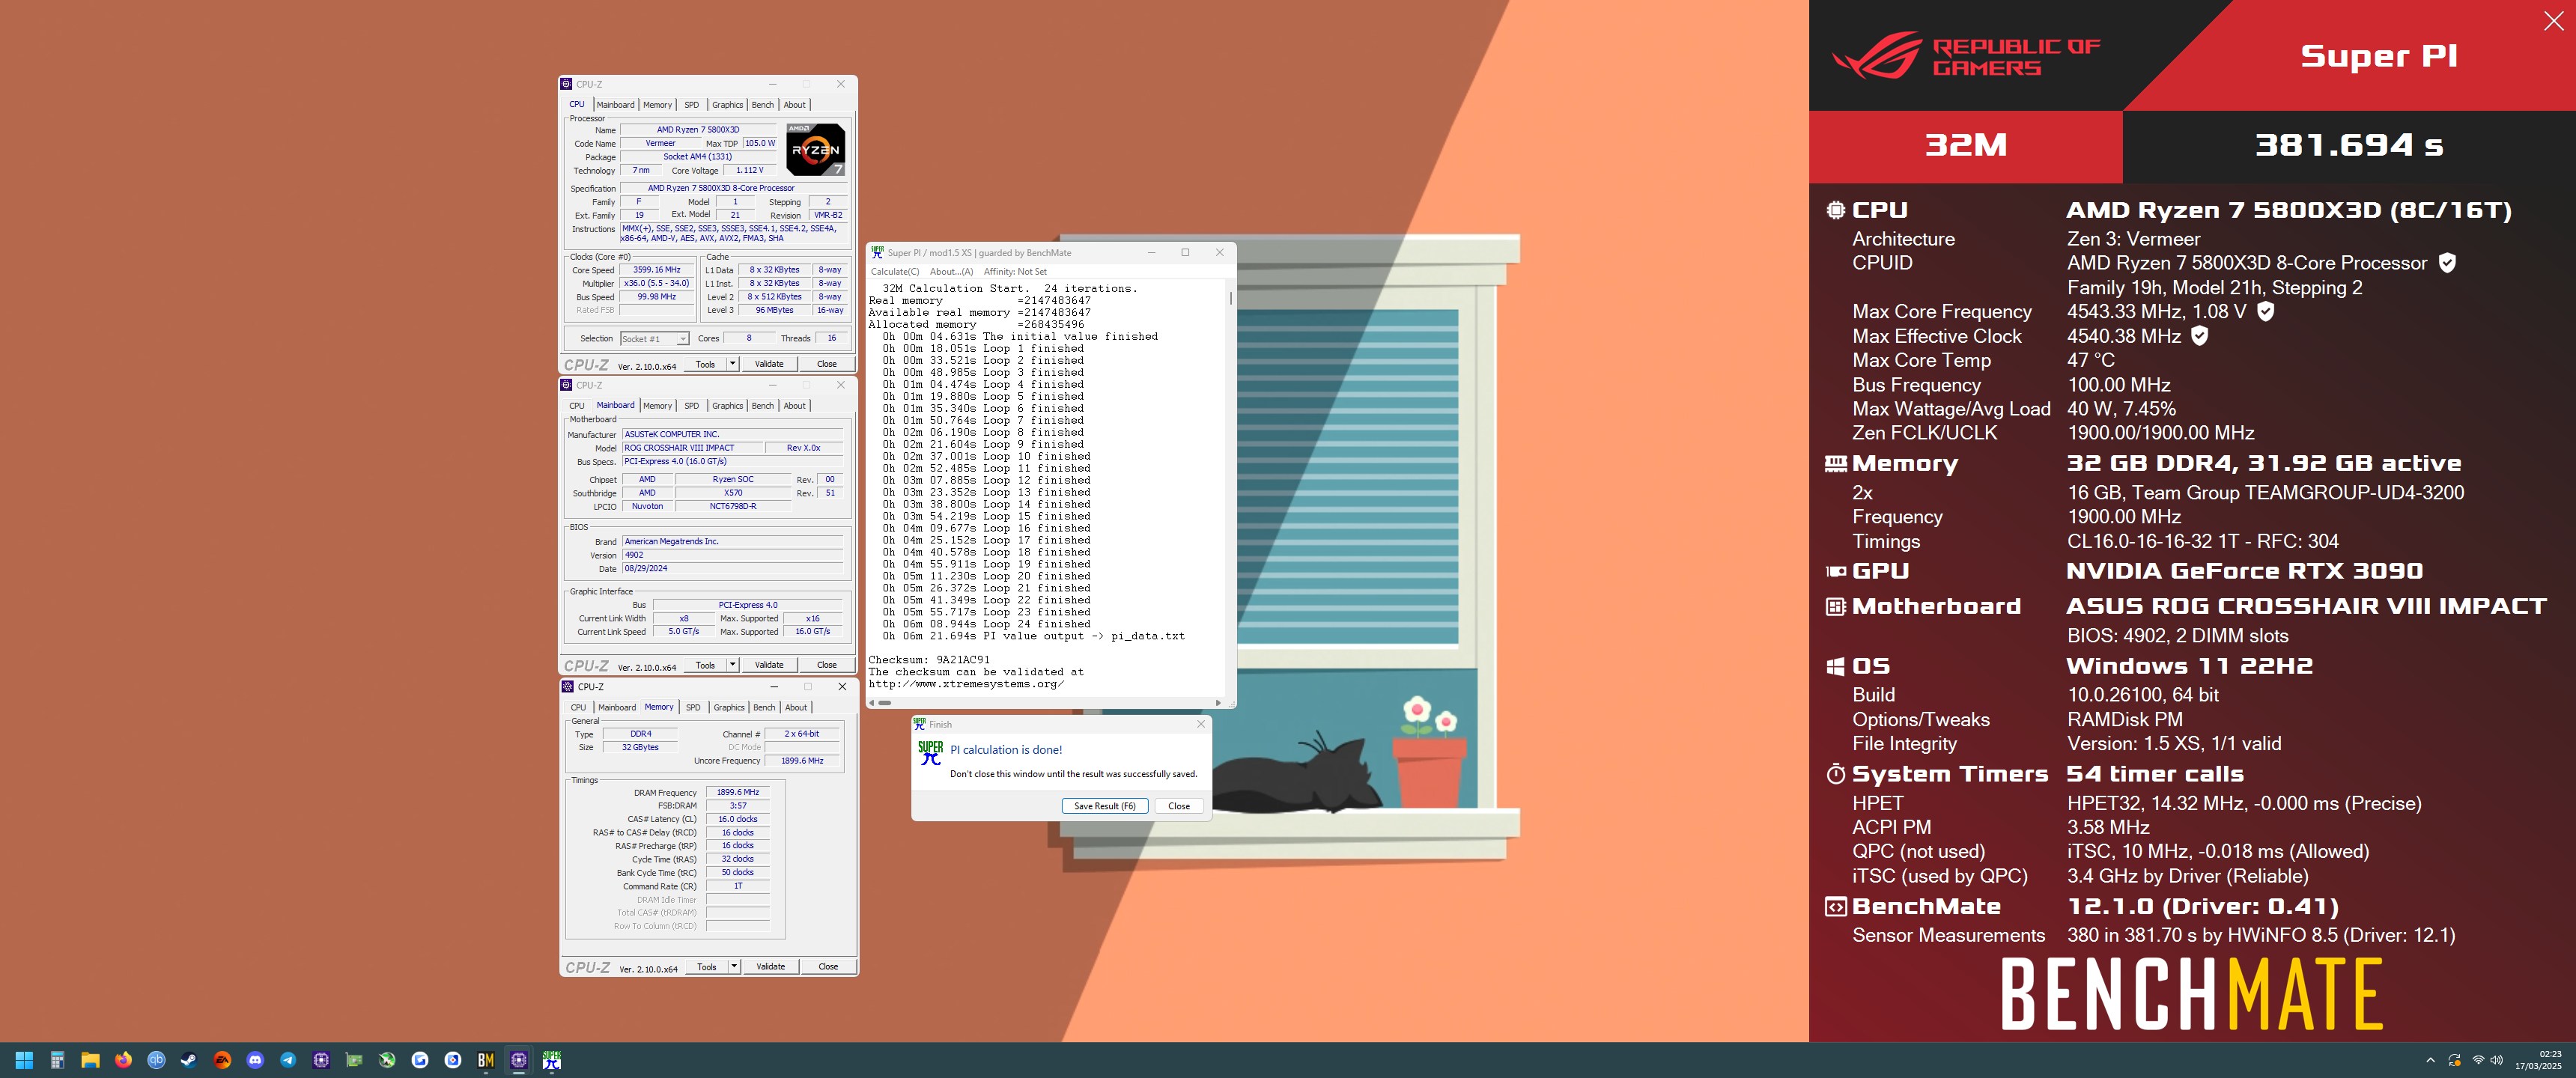This screenshot has height=1078, width=2576.
Task: Switch to Super PI via its taskbar icon
Action: pos(552,1060)
